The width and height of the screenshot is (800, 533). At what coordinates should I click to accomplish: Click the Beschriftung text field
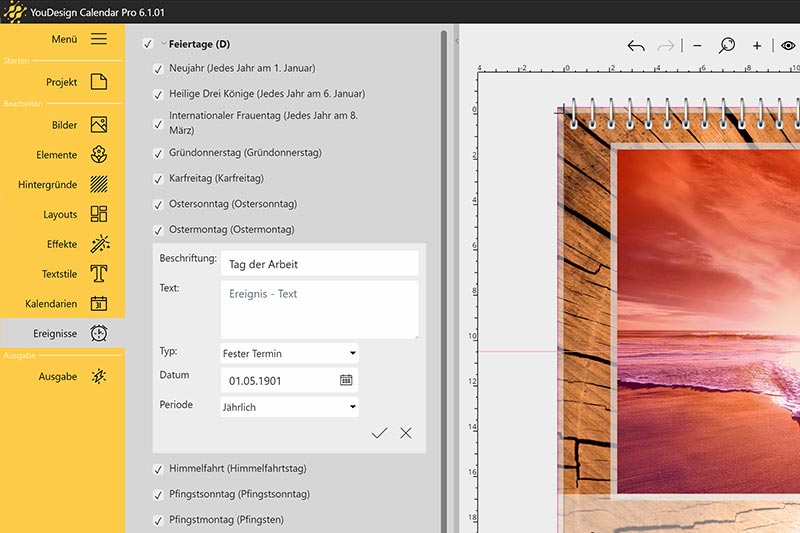[319, 264]
